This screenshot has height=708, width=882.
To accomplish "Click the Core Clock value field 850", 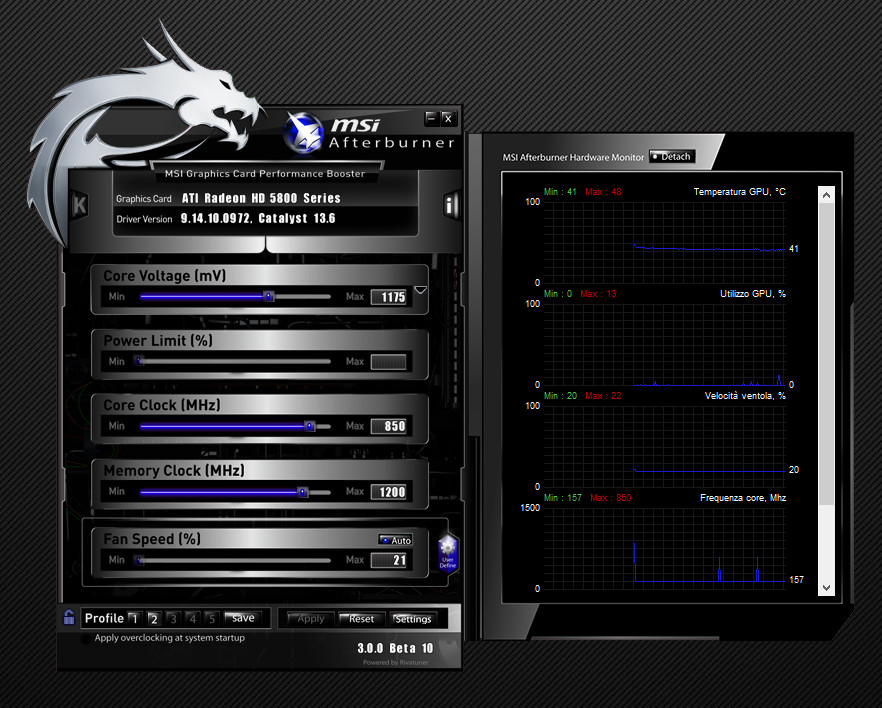I will (389, 426).
